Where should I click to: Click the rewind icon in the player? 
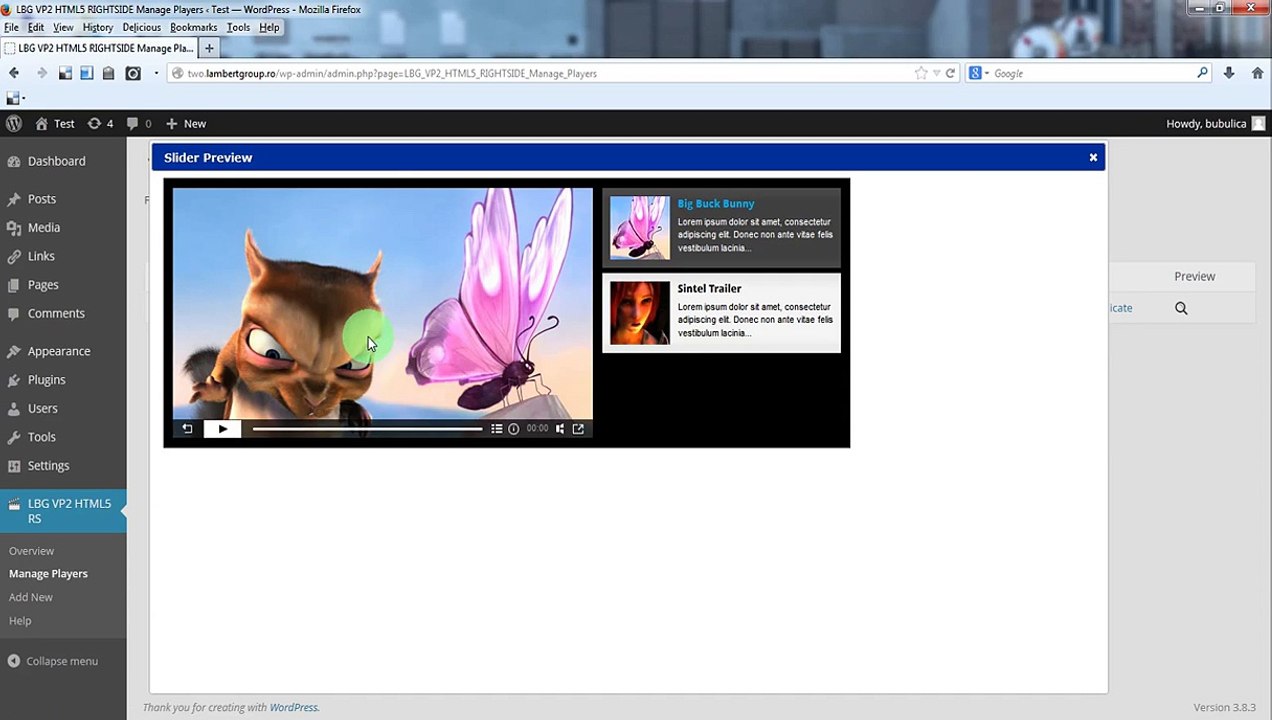click(x=187, y=429)
